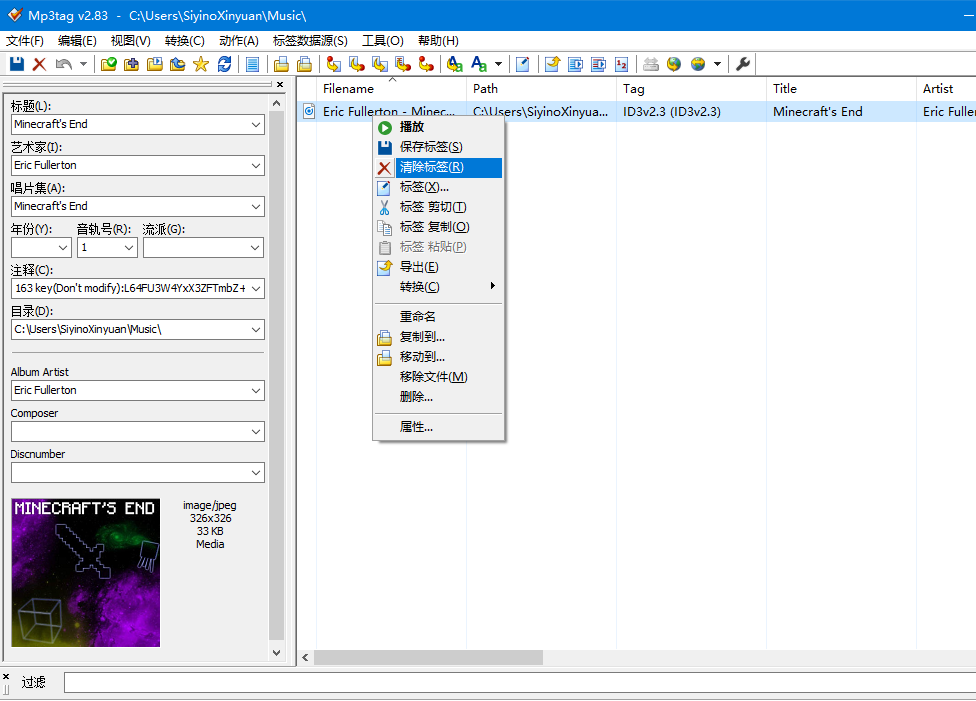This screenshot has height=701, width=976.
Task: Select 清除标签 in the context menu
Action: [x=432, y=167]
